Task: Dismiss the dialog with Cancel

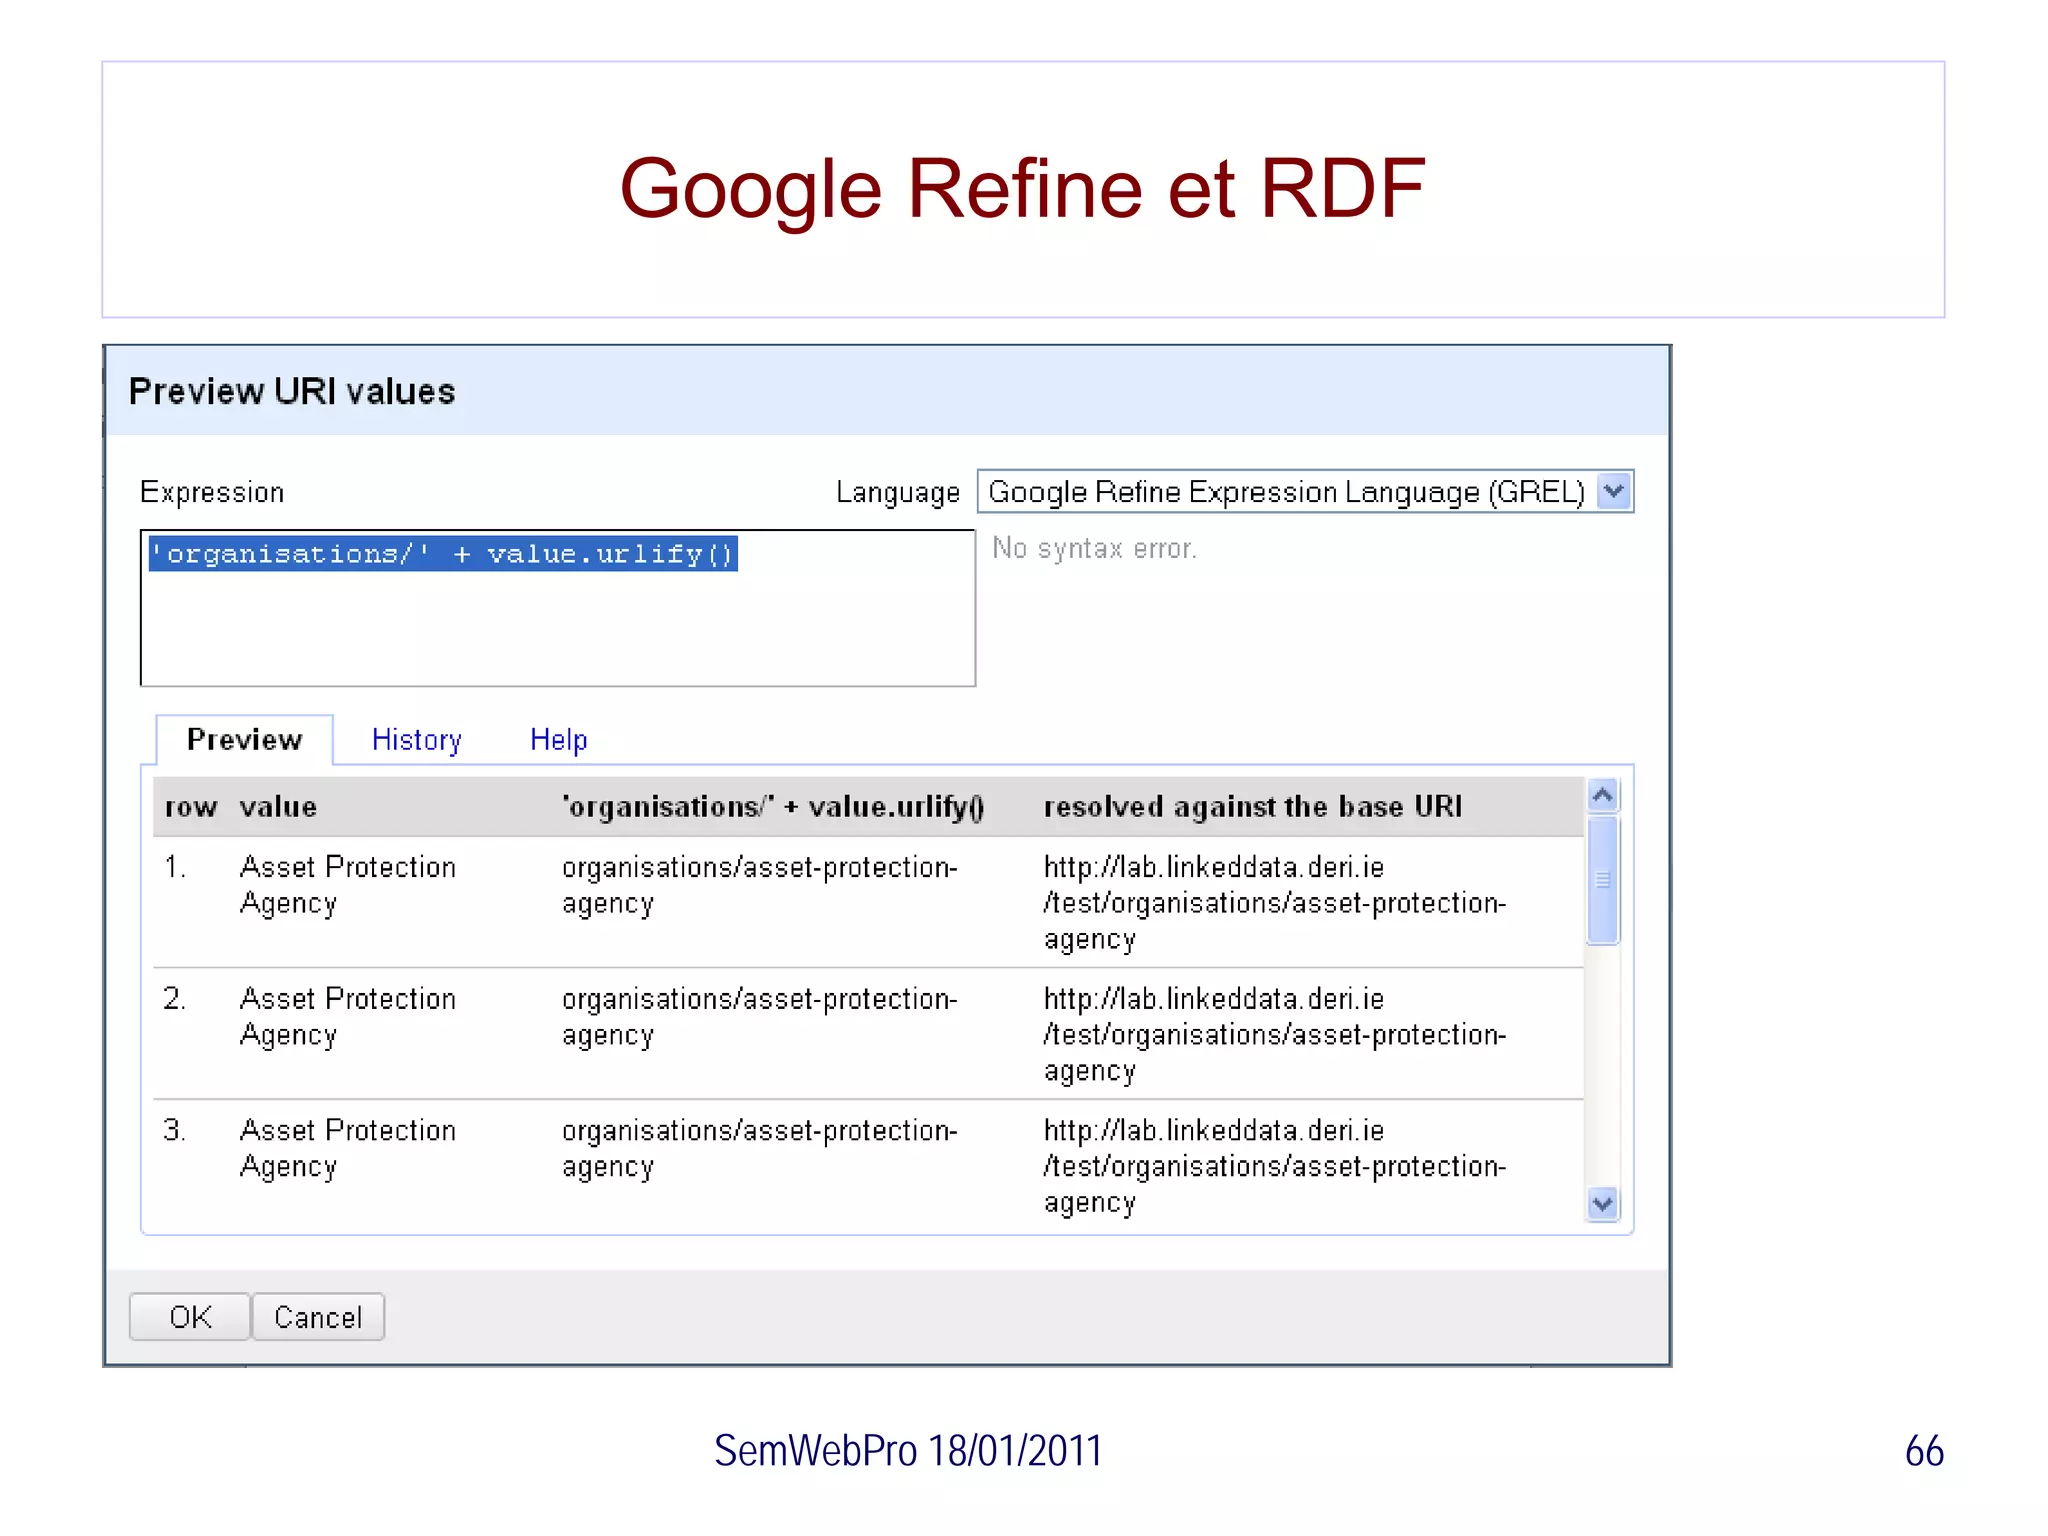Action: click(318, 1316)
